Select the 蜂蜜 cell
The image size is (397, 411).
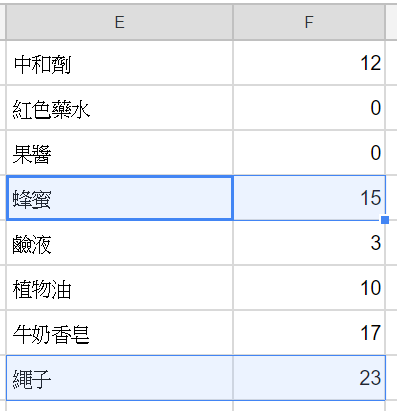(x=120, y=198)
